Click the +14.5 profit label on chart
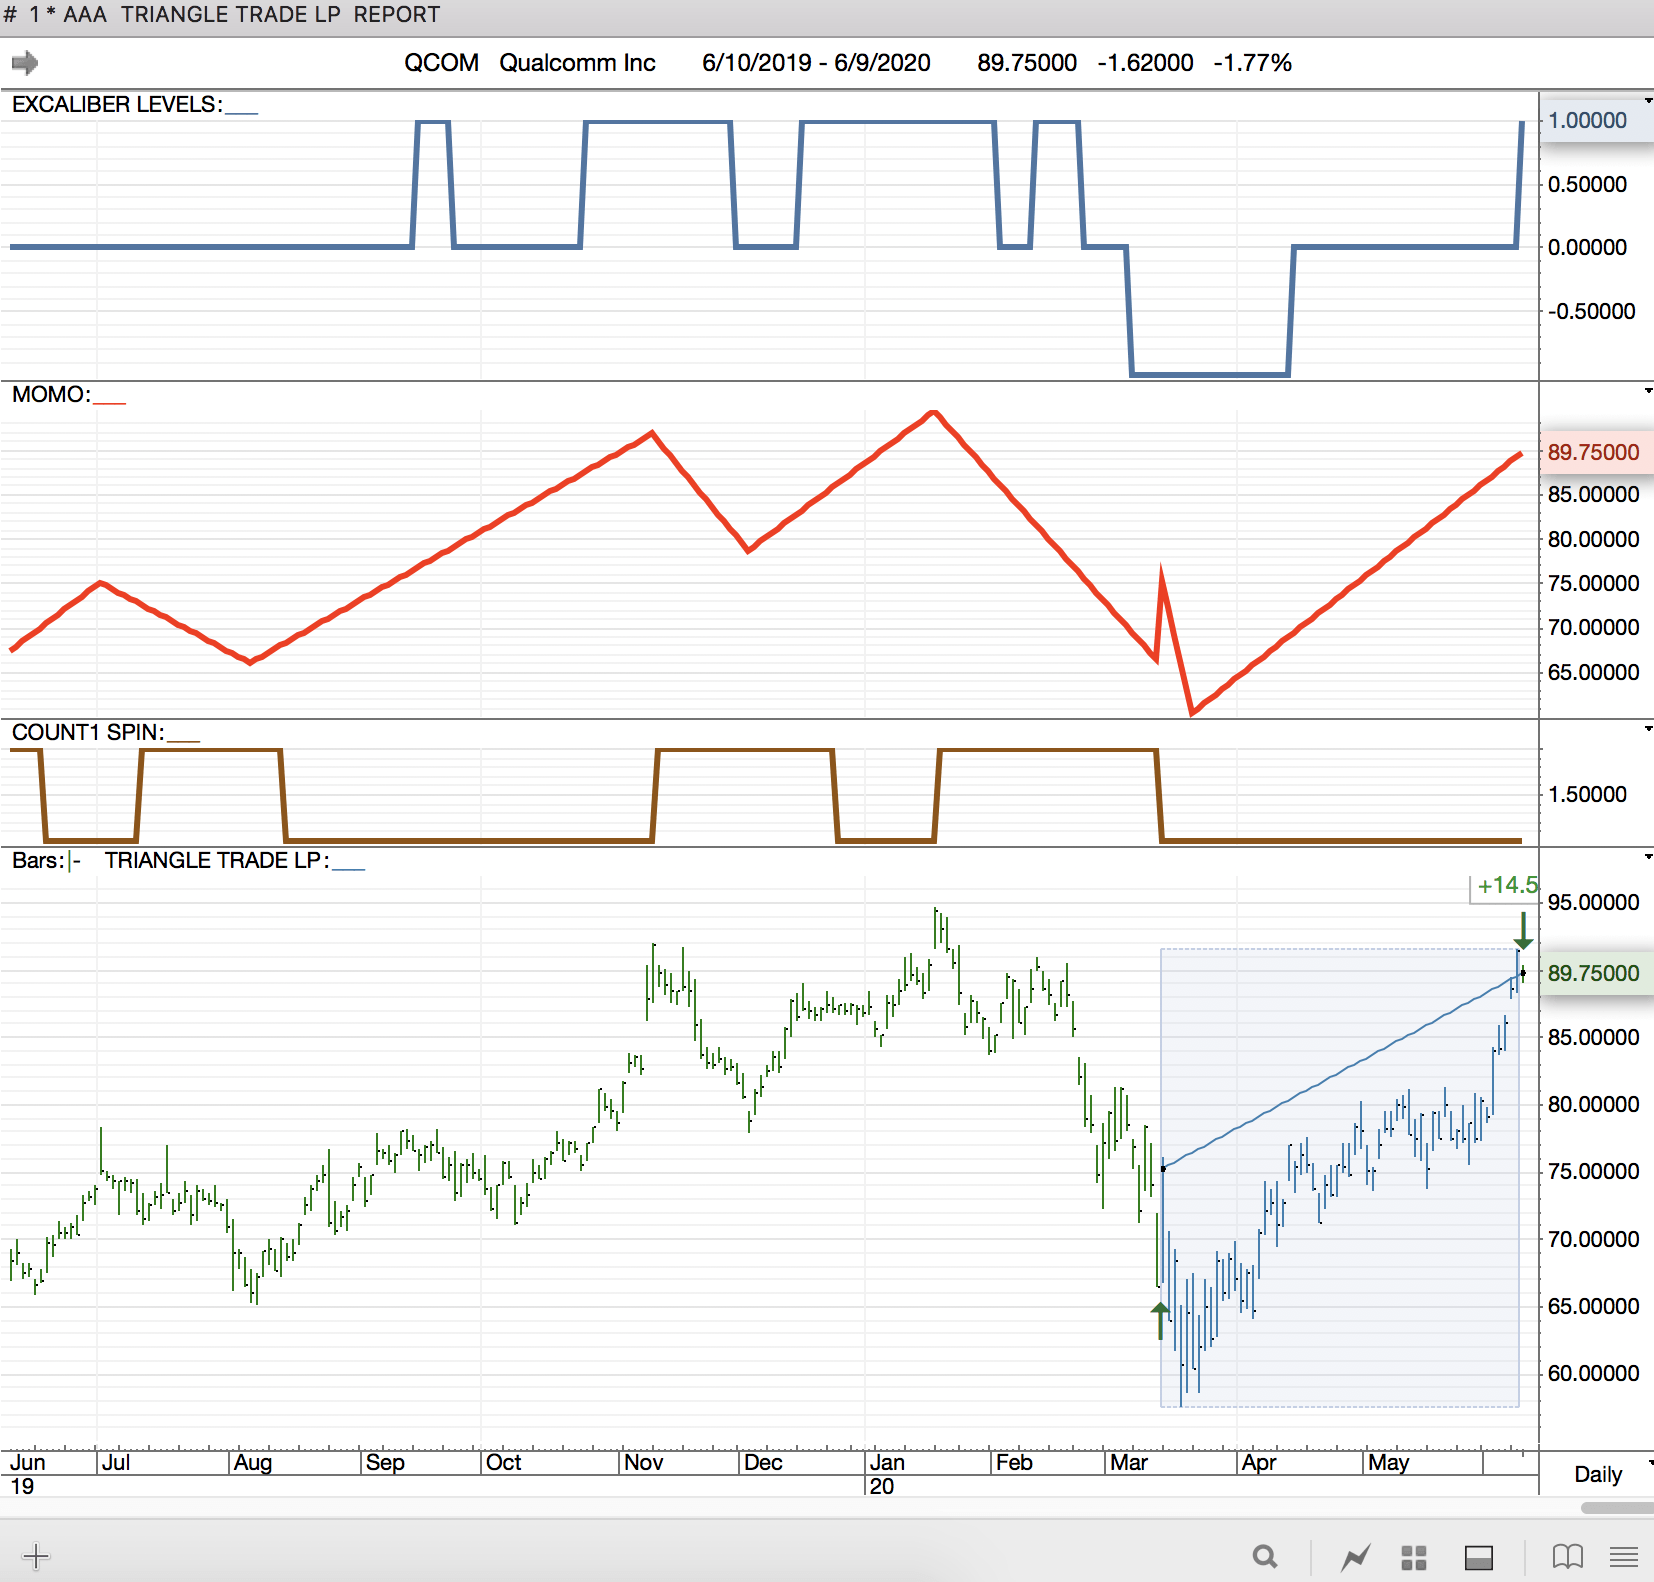Image resolution: width=1654 pixels, height=1582 pixels. [1505, 886]
